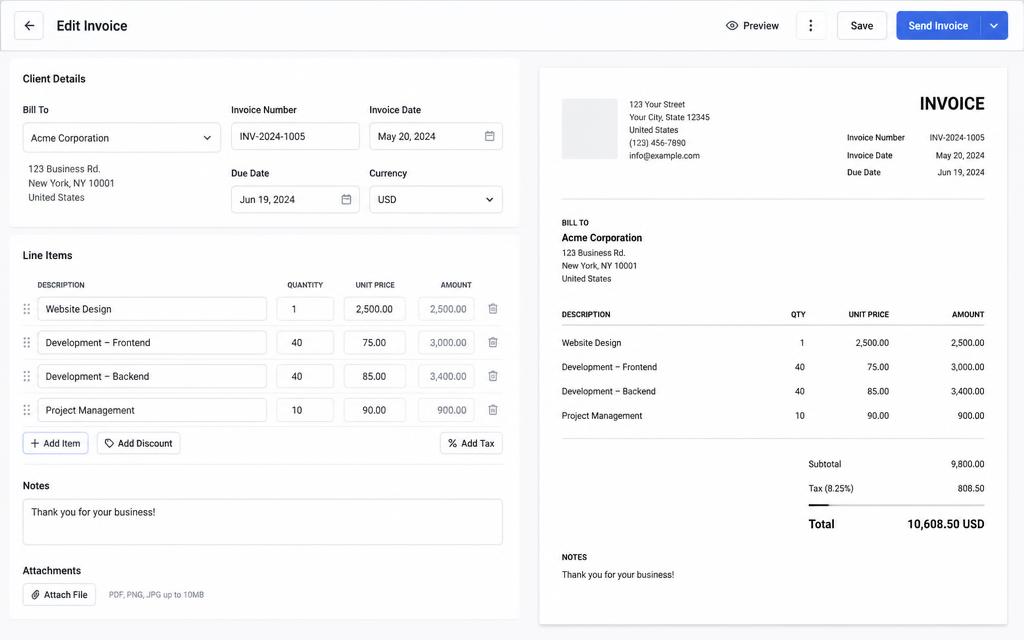
Task: Click the Add Item button
Action: click(56, 443)
